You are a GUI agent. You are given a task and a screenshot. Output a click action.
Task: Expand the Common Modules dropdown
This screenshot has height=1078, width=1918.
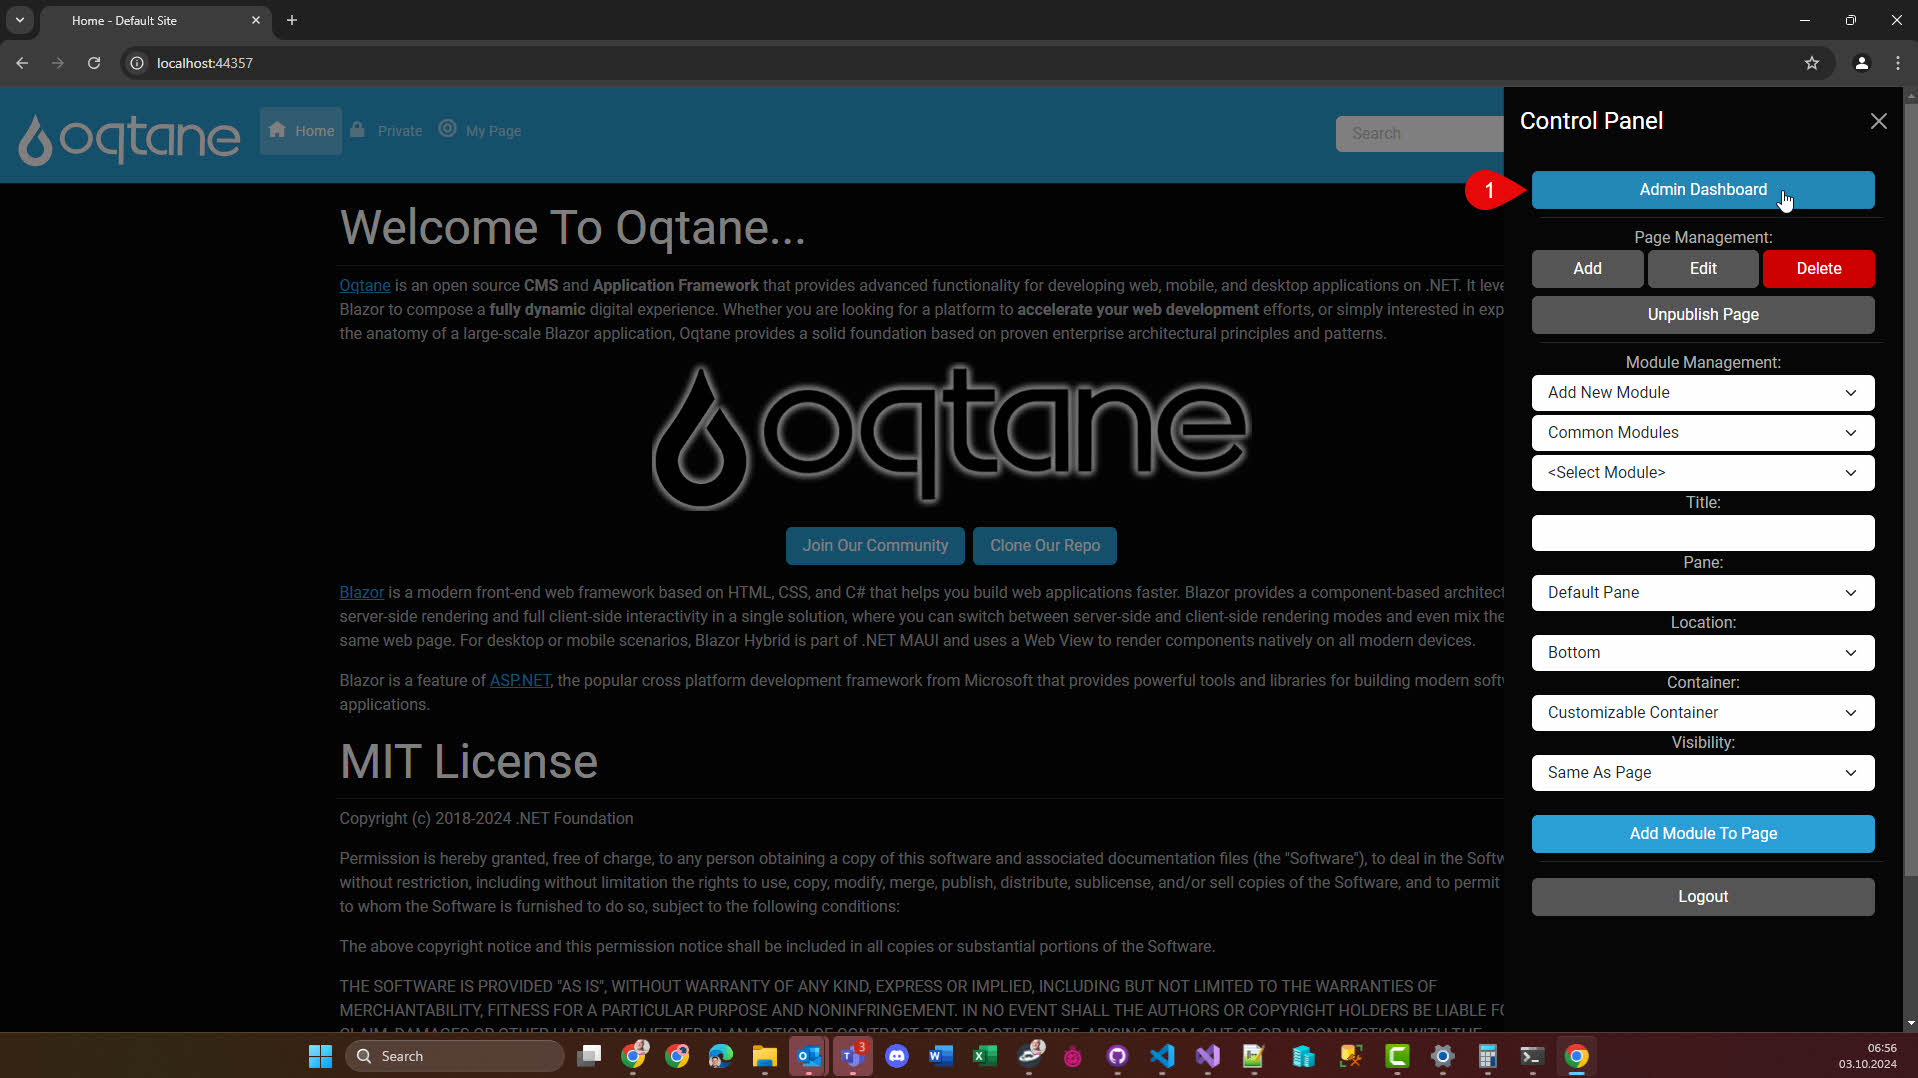pyautogui.click(x=1702, y=433)
